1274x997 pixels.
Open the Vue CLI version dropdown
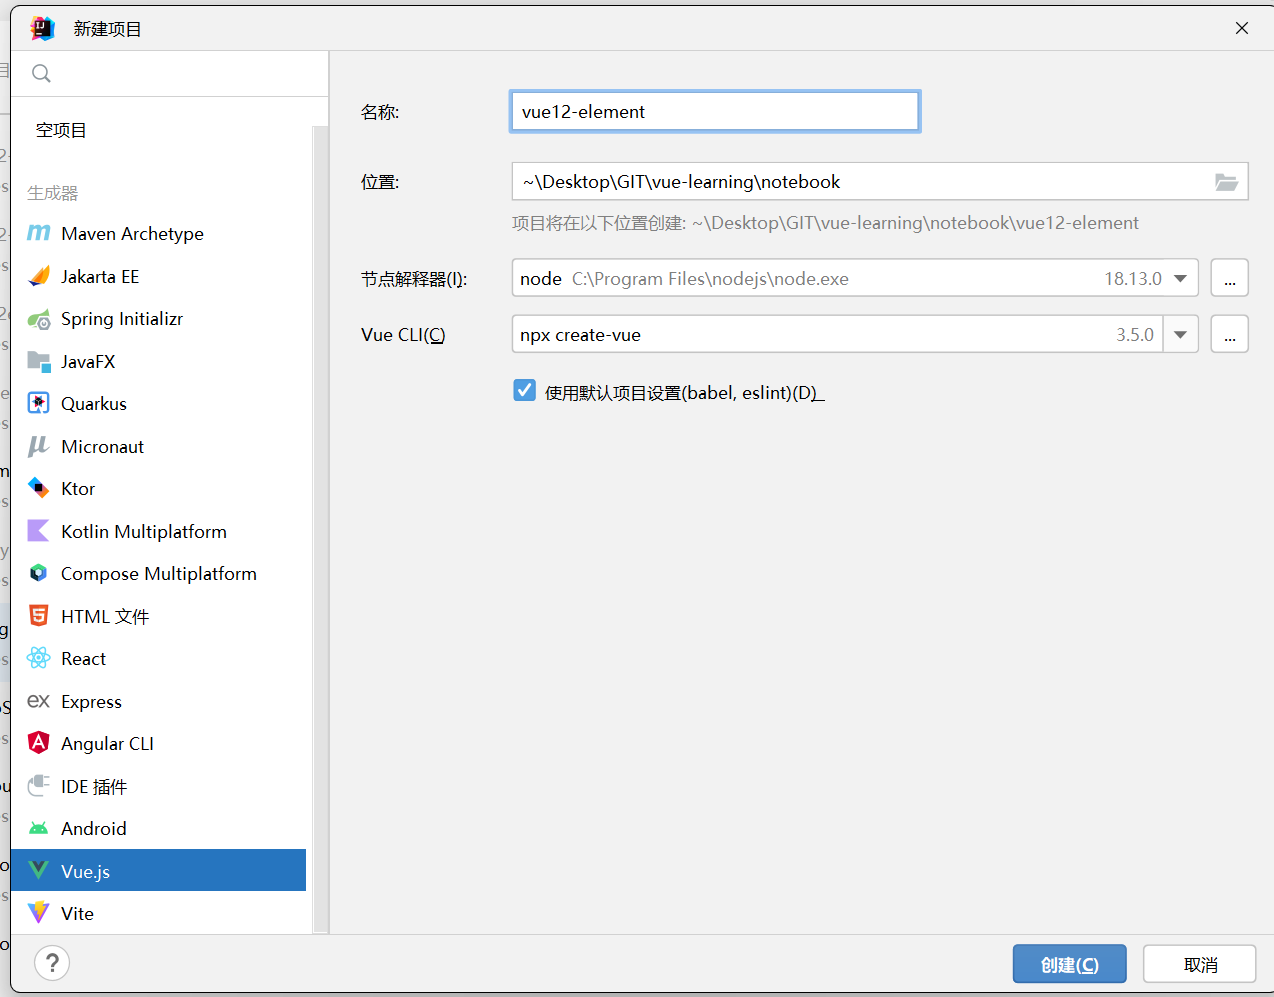coord(1180,334)
